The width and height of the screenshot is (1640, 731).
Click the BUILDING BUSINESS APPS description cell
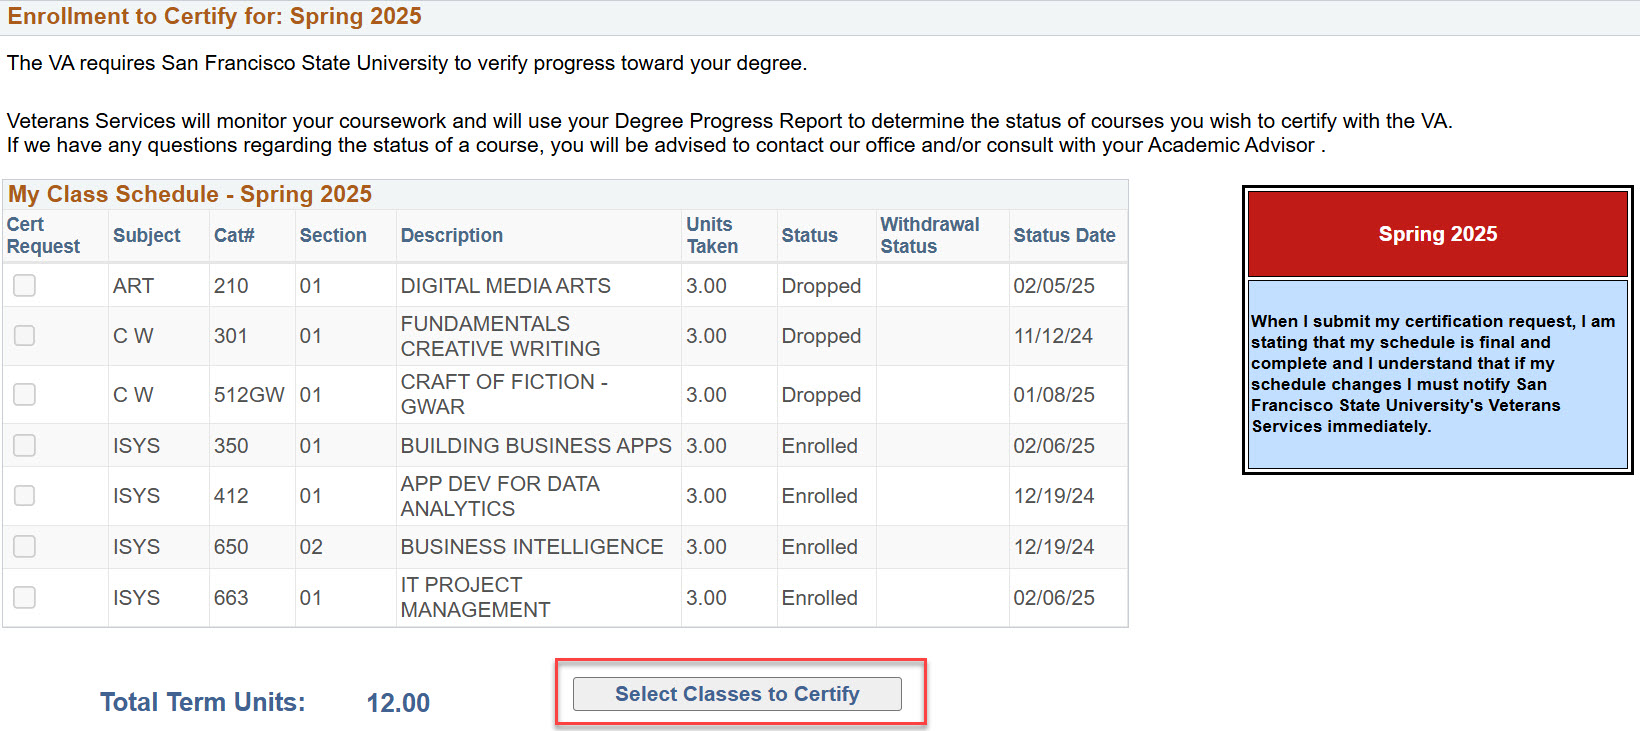[x=536, y=446]
